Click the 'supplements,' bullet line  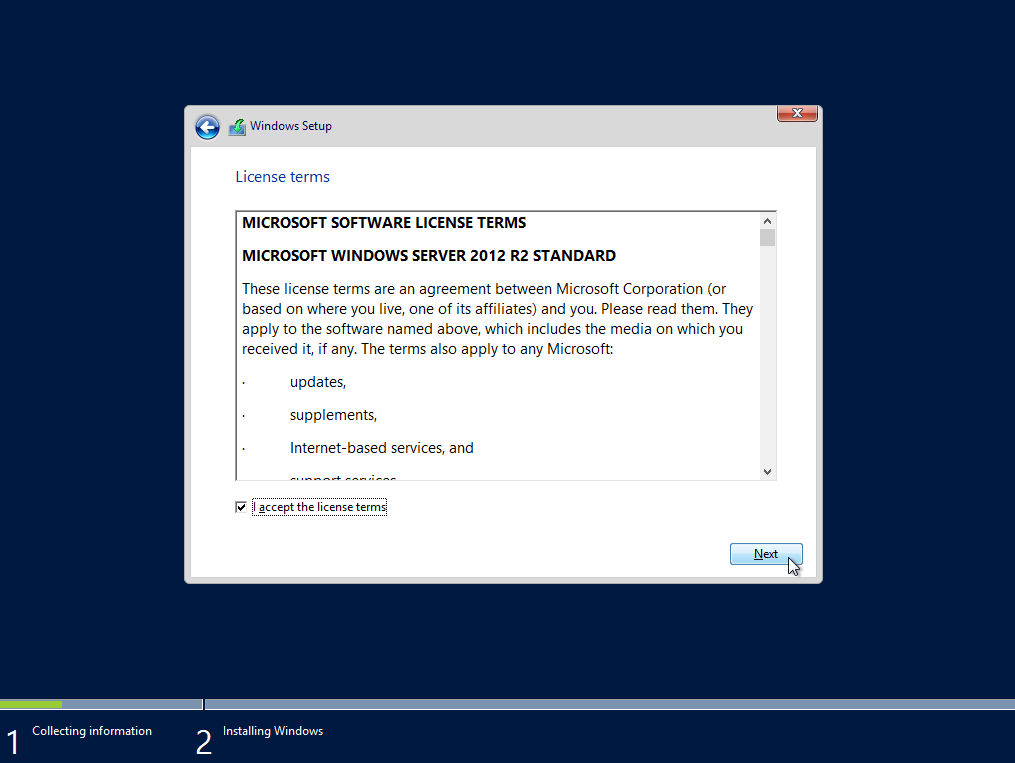click(333, 415)
